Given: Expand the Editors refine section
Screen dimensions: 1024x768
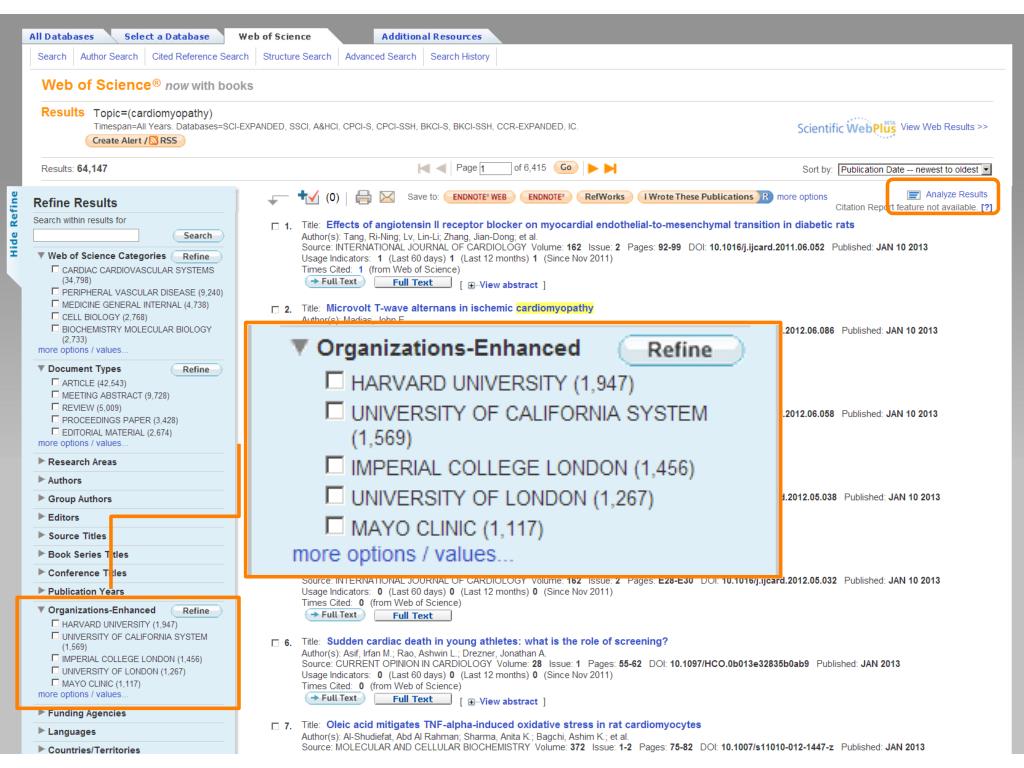Looking at the screenshot, I should pos(41,517).
